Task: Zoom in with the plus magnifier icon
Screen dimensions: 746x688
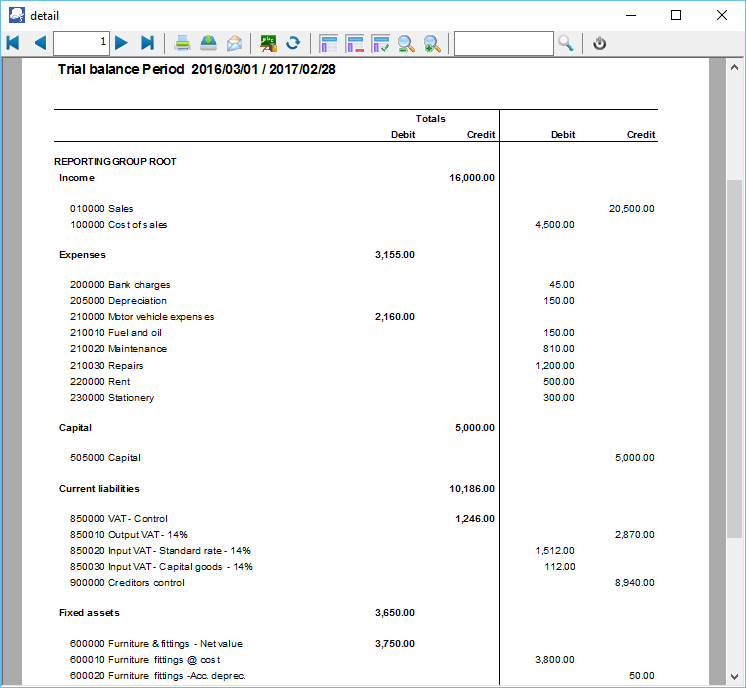Action: (x=432, y=43)
